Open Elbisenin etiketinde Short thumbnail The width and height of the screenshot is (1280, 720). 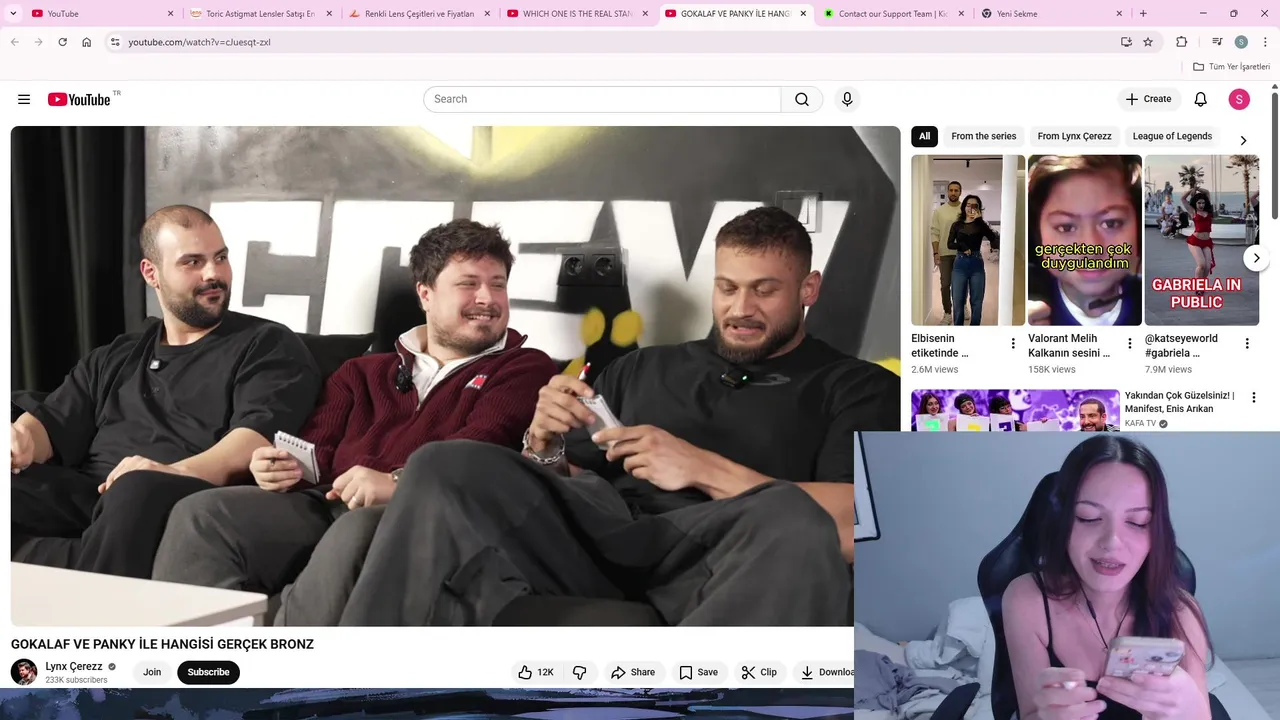click(968, 240)
